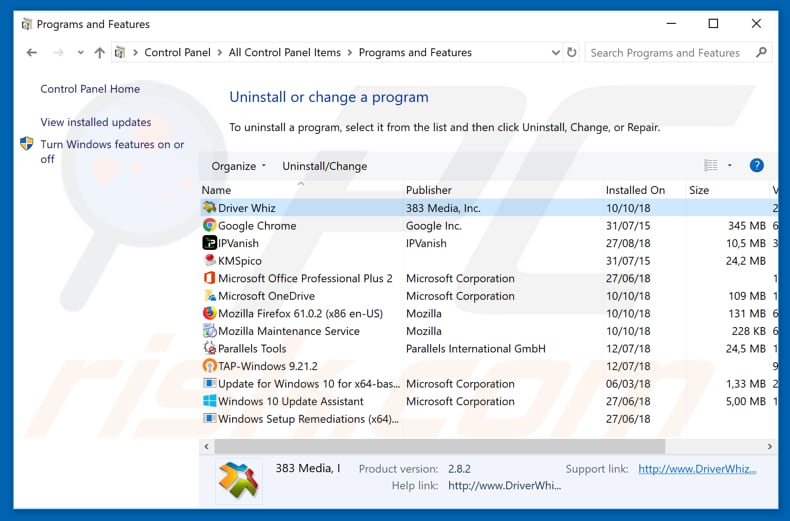The width and height of the screenshot is (790, 521).
Task: Select the KMSpico program name
Action: point(240,261)
